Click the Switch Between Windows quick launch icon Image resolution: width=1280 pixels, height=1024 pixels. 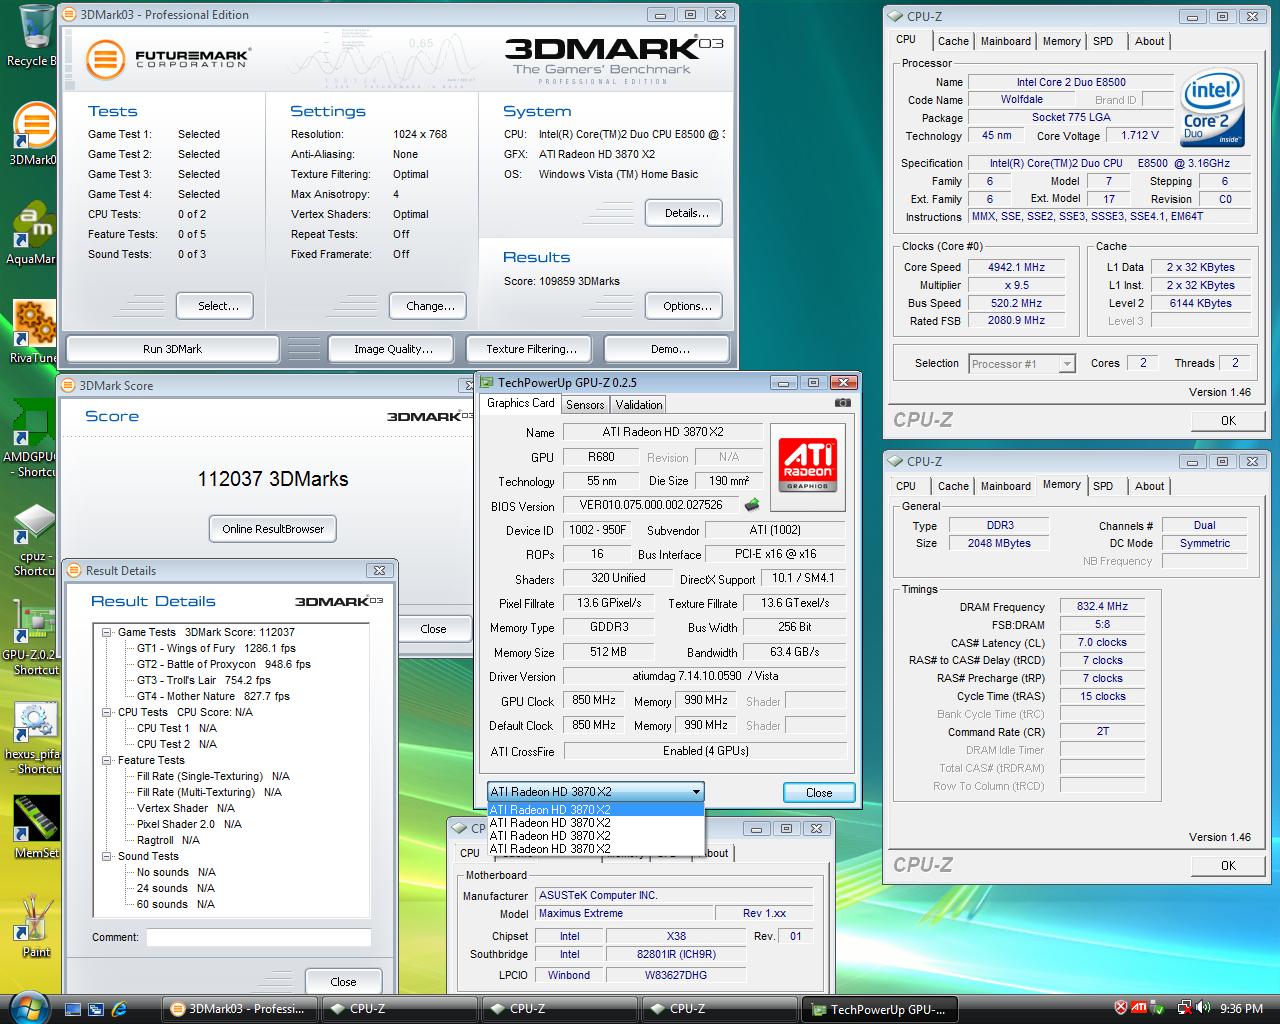96,1009
